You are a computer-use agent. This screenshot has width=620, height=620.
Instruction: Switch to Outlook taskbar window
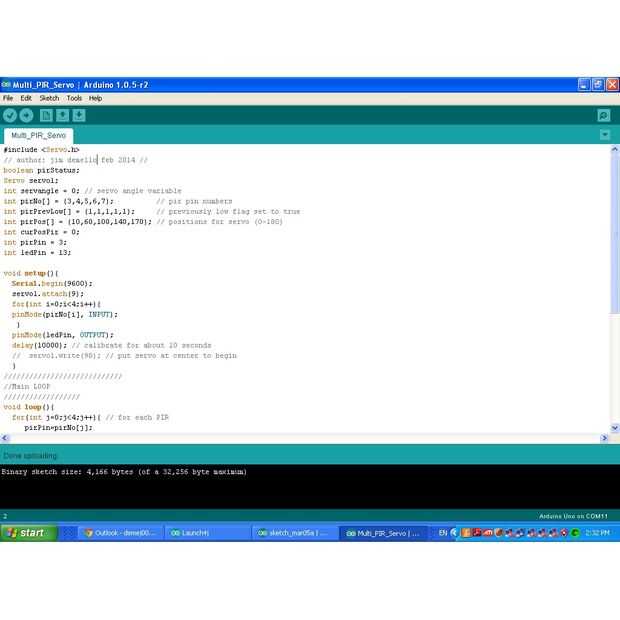[x=122, y=533]
